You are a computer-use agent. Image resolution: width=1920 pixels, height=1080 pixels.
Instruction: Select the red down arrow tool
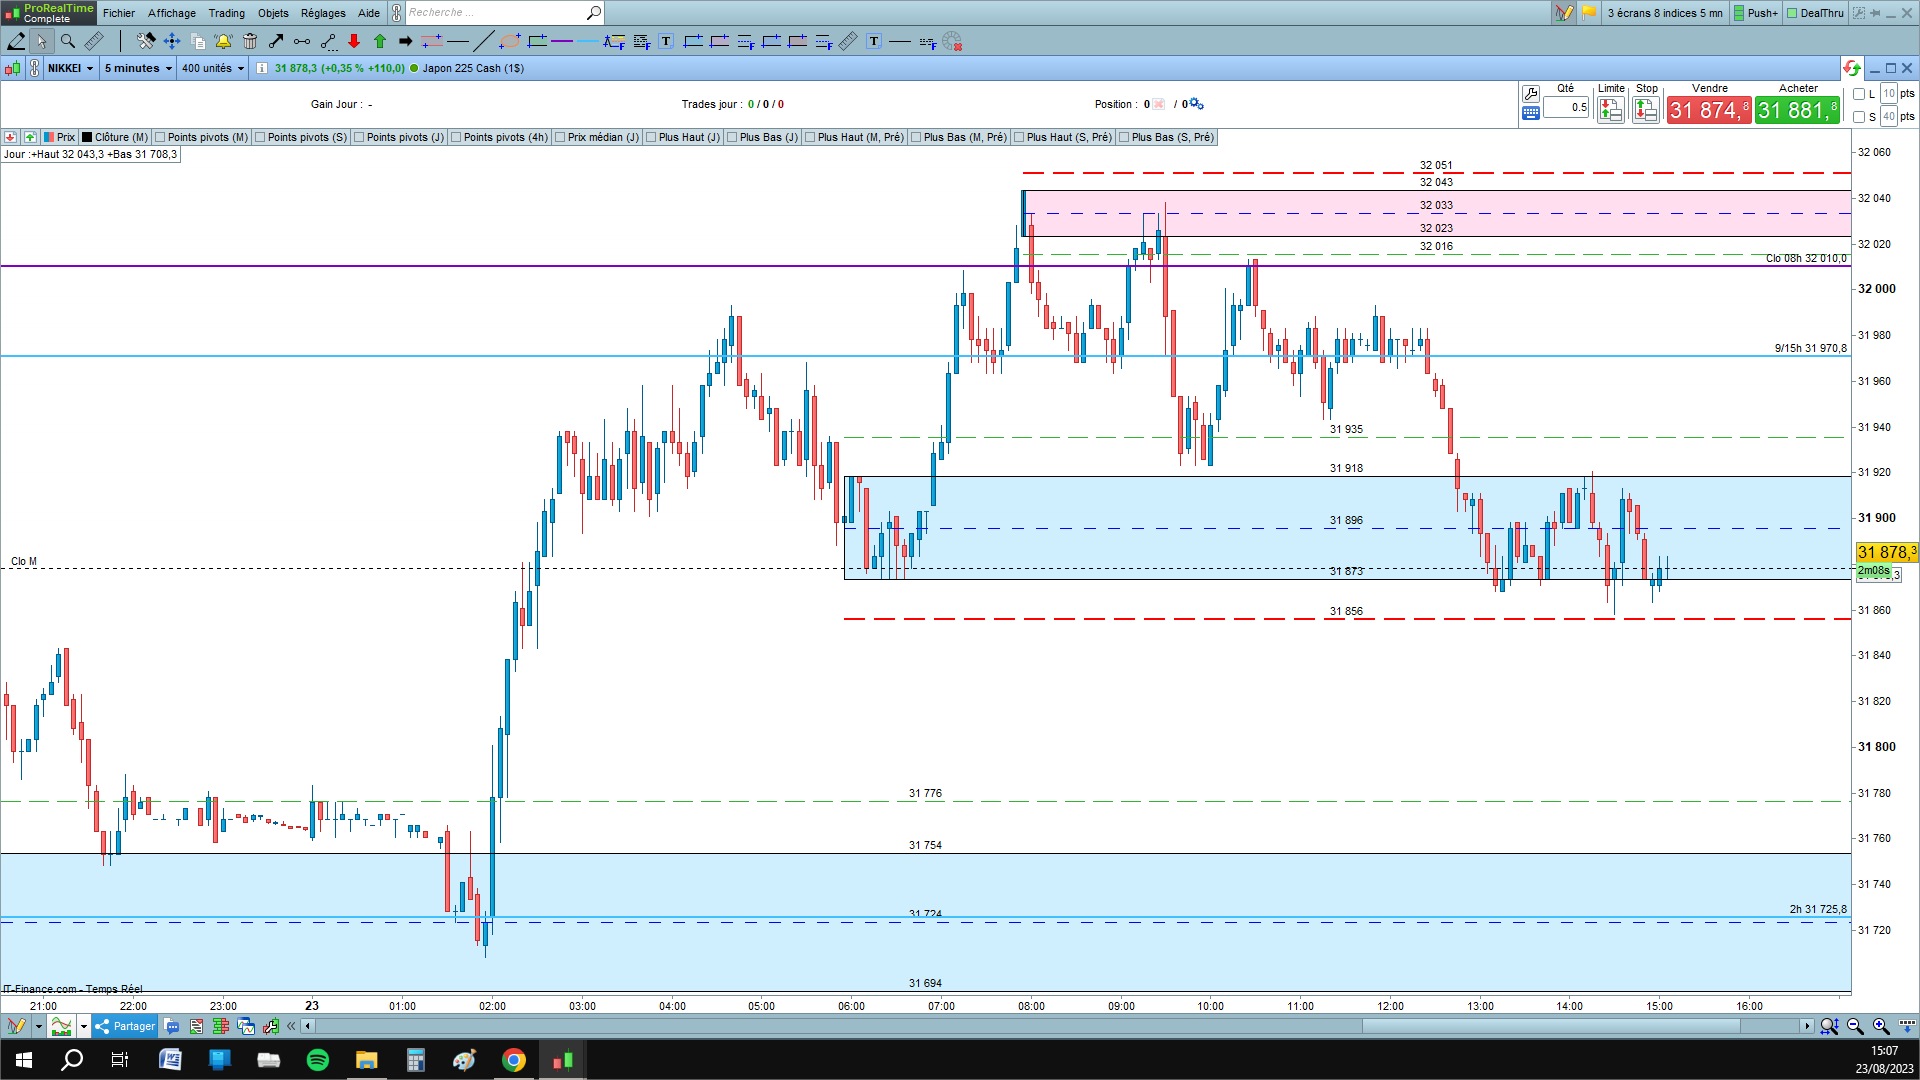coord(354,41)
